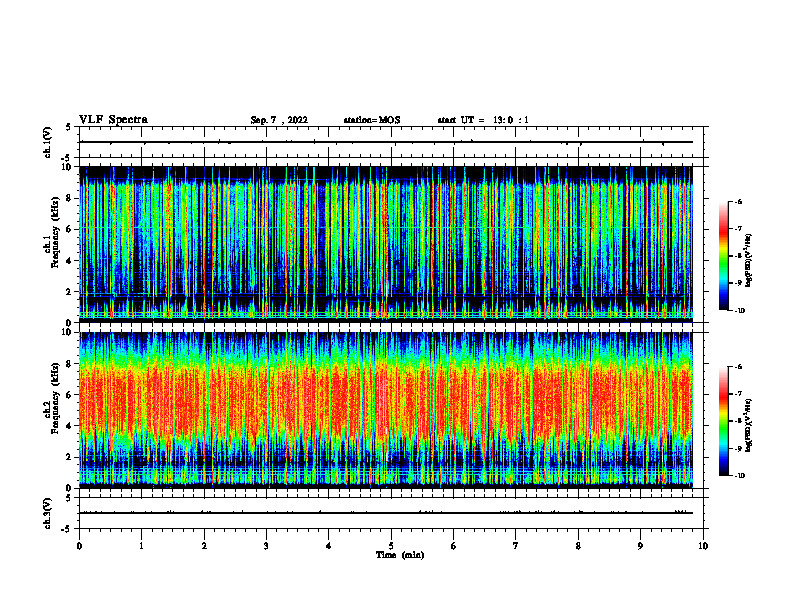Click the ch.3(V) axis label
This screenshot has width=792, height=612.
pos(48,514)
